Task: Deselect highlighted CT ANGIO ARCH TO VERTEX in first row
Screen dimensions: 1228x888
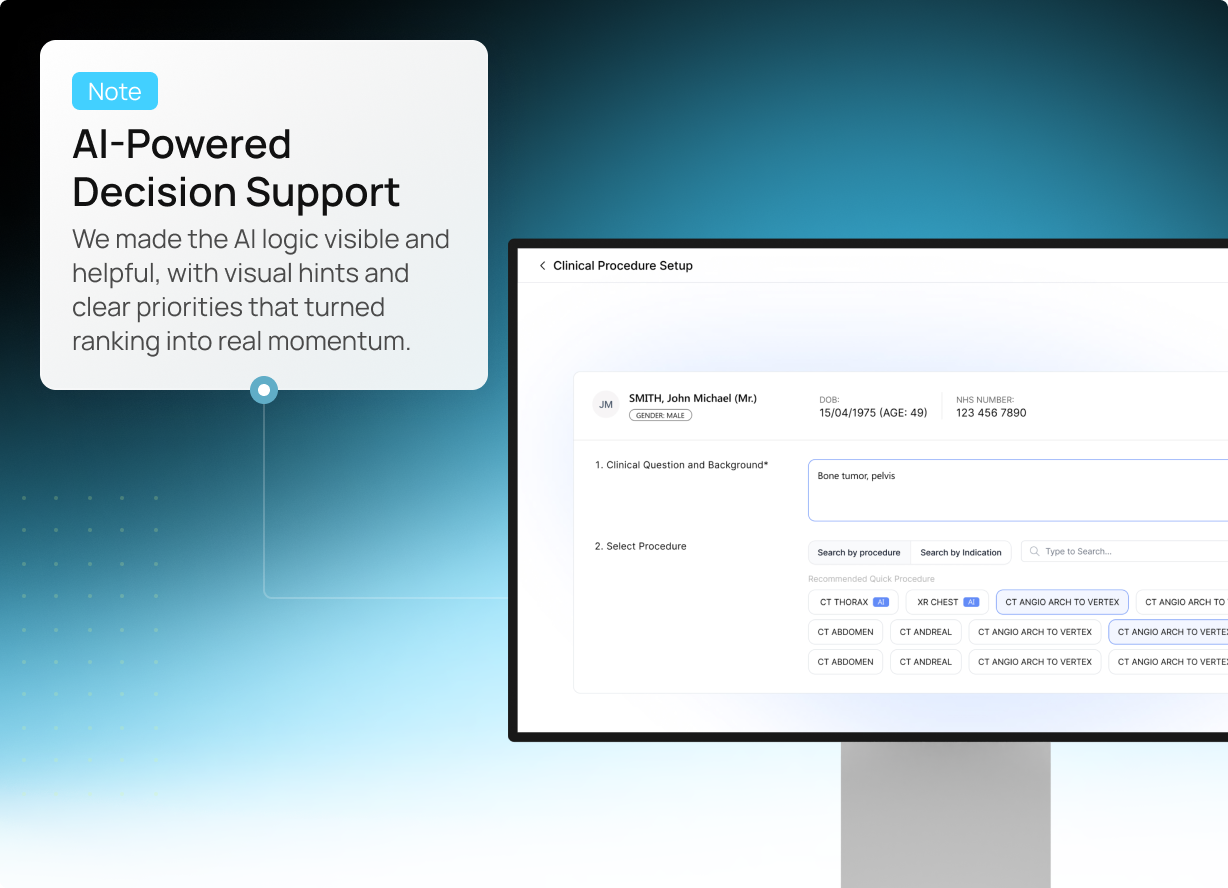Action: (1062, 602)
